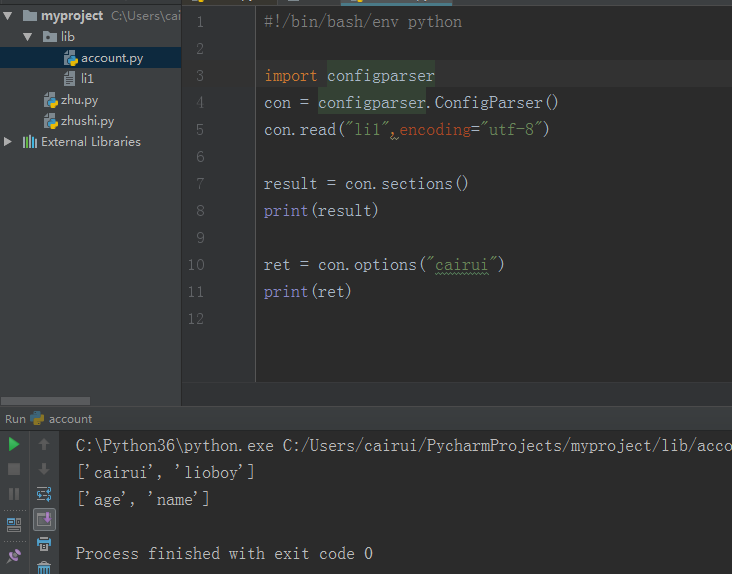Viewport: 732px width, 574px height.
Task: Collapse the lib folder
Action: 28,37
